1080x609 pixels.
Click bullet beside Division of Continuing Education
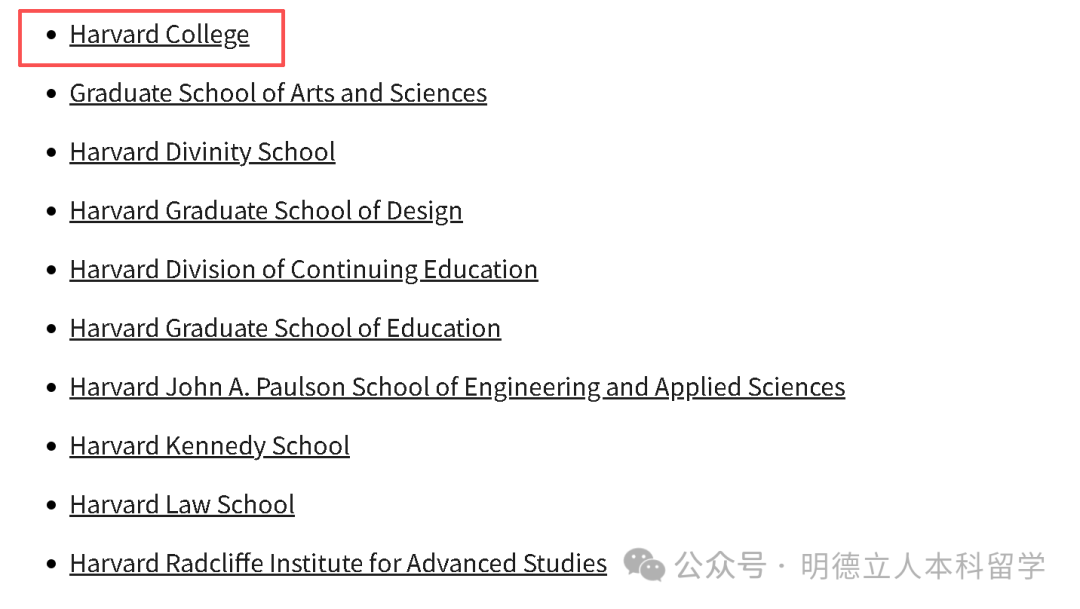52,271
